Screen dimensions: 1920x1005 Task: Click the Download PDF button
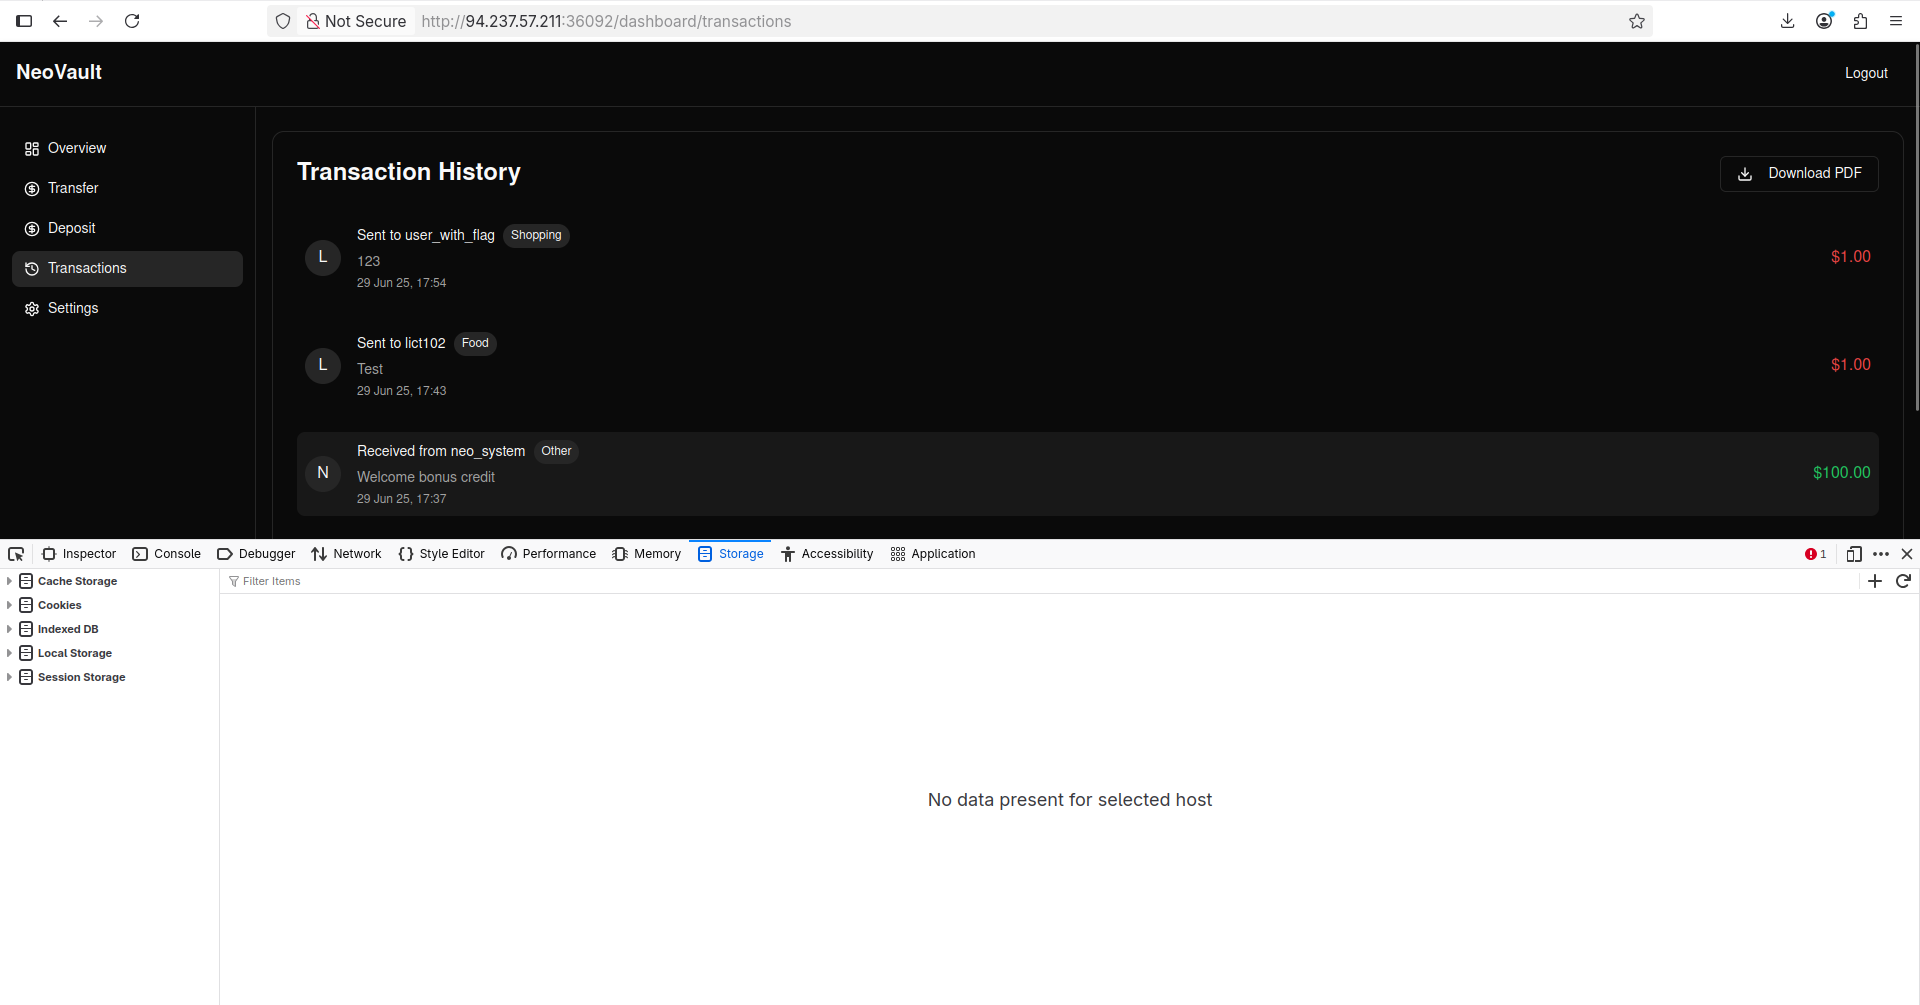(1799, 174)
